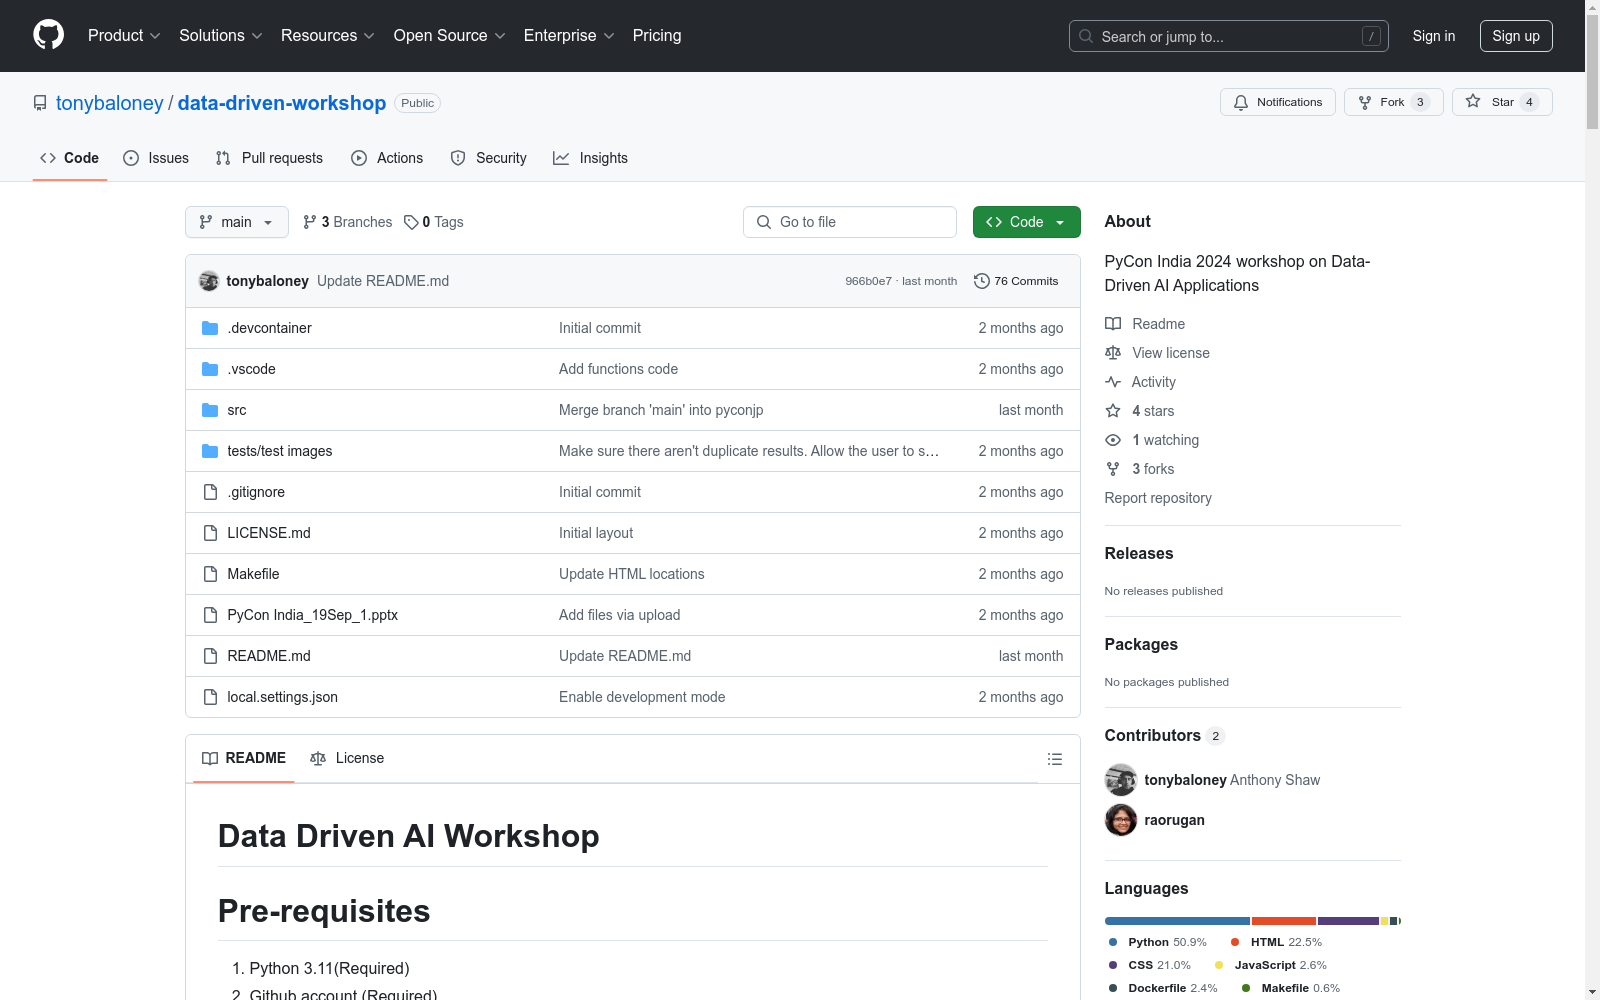Click the search magnifier icon in header

(1086, 36)
